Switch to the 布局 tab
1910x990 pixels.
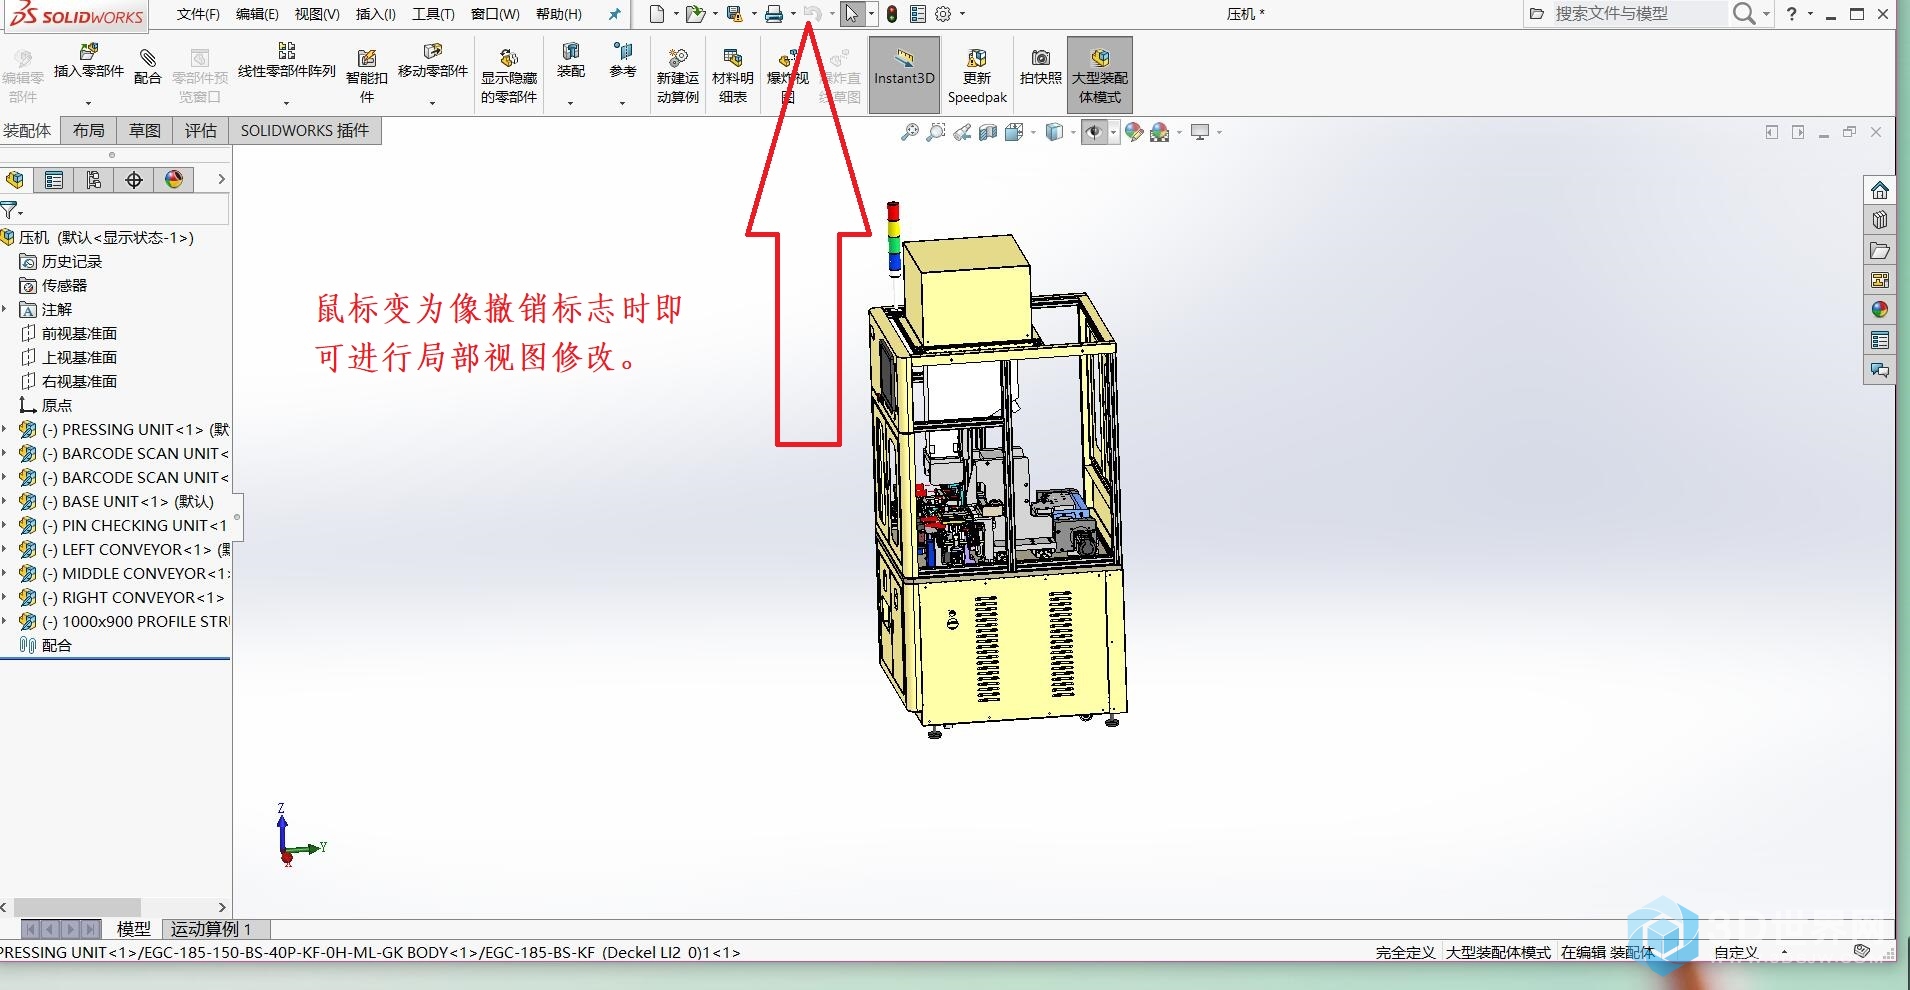(x=89, y=131)
